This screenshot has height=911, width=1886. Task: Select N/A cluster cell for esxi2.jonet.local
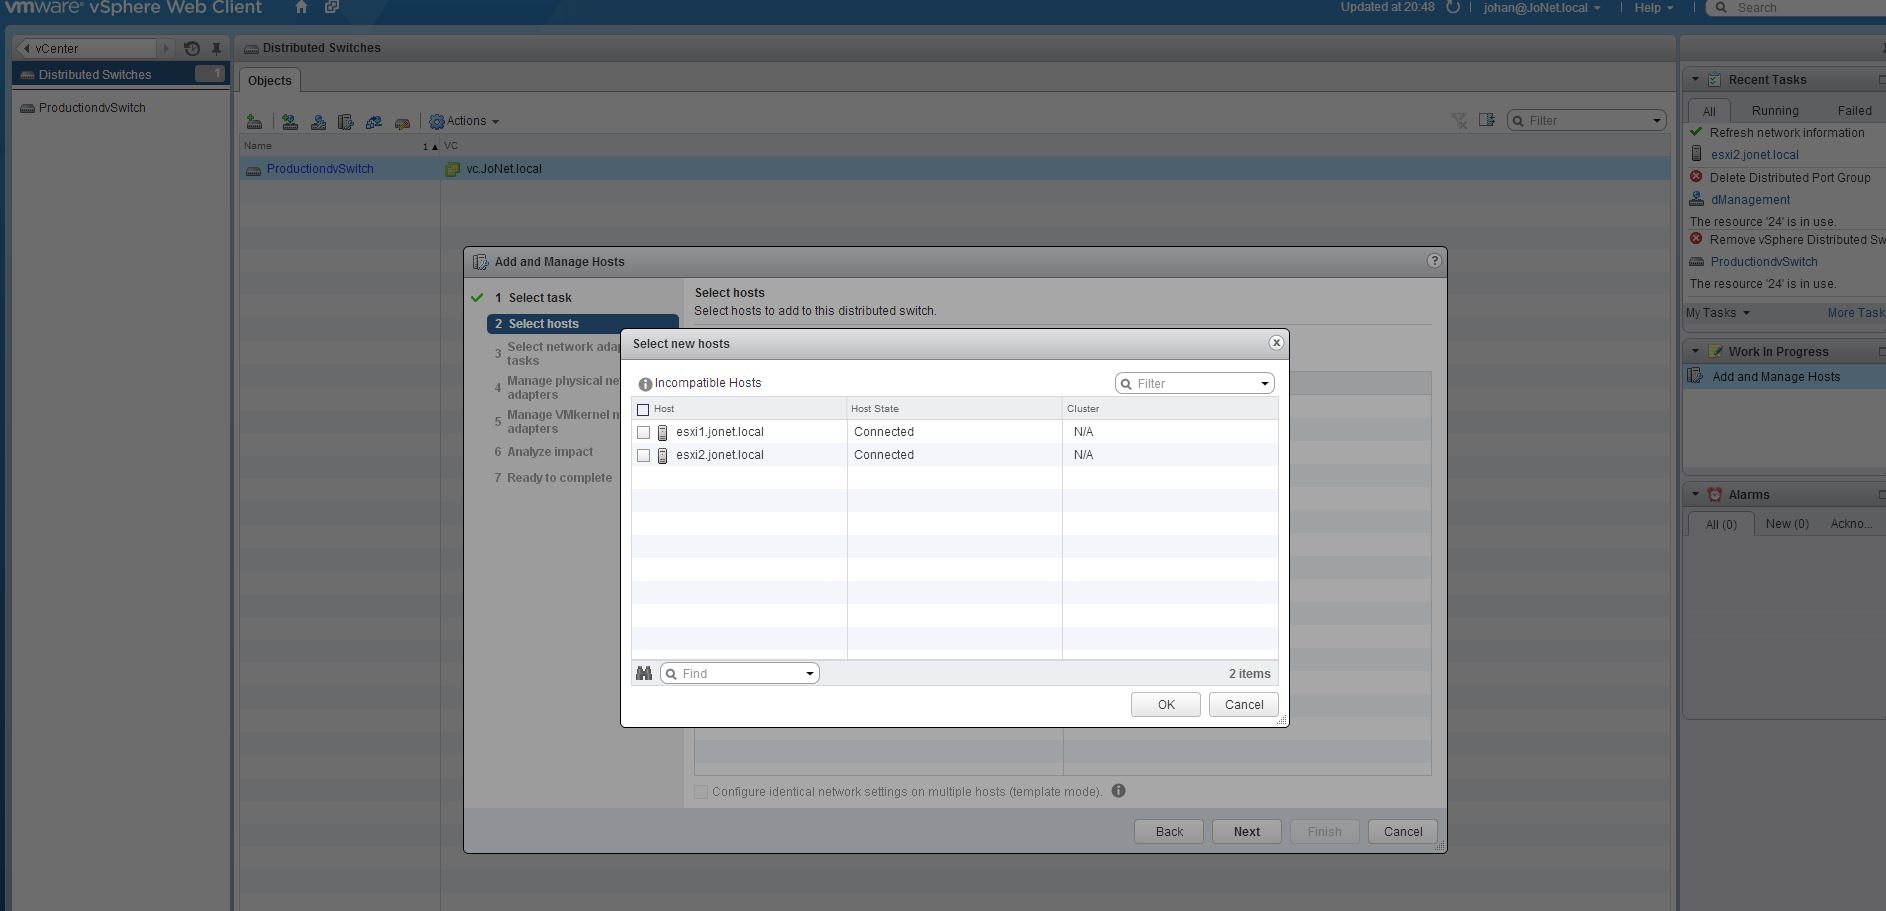(1083, 455)
